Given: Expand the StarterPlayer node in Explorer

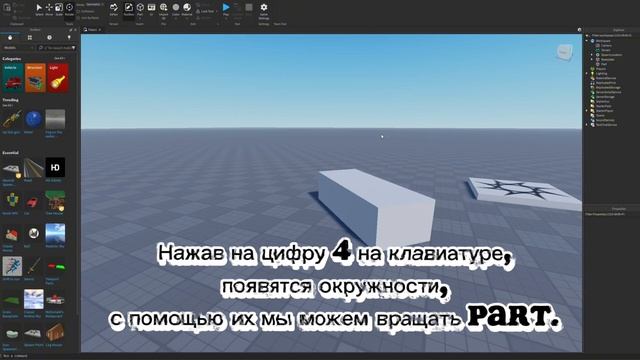Looking at the screenshot, I should coord(587,111).
